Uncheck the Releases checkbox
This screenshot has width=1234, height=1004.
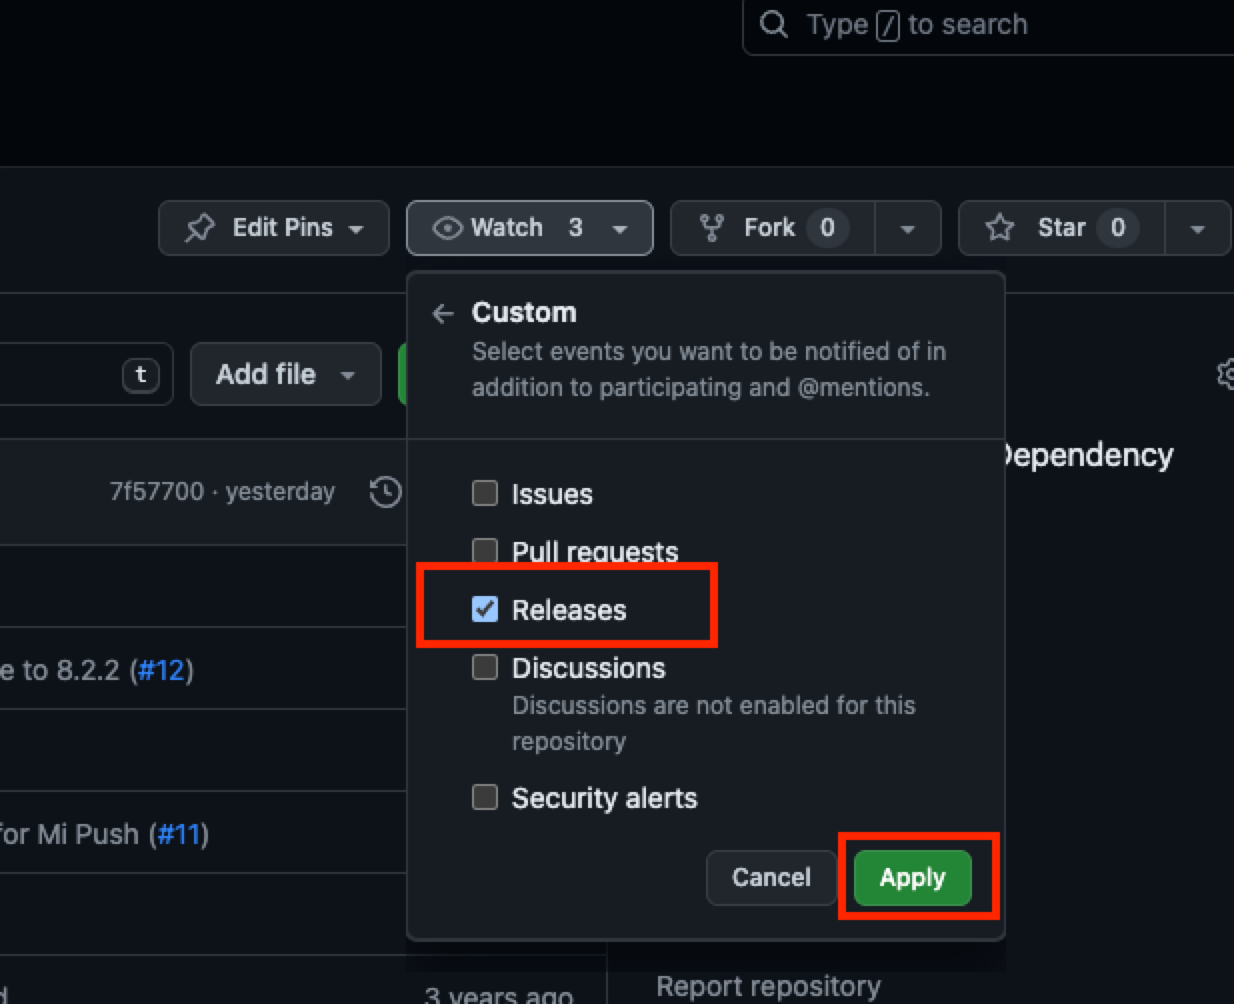485,608
